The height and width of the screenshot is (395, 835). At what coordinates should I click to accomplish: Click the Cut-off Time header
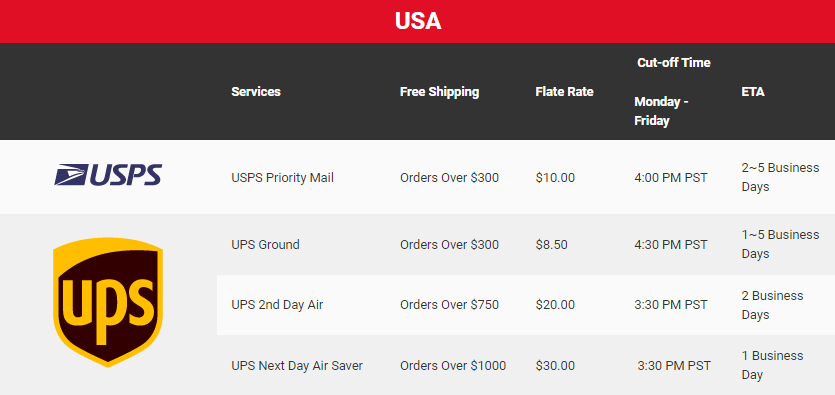[674, 63]
